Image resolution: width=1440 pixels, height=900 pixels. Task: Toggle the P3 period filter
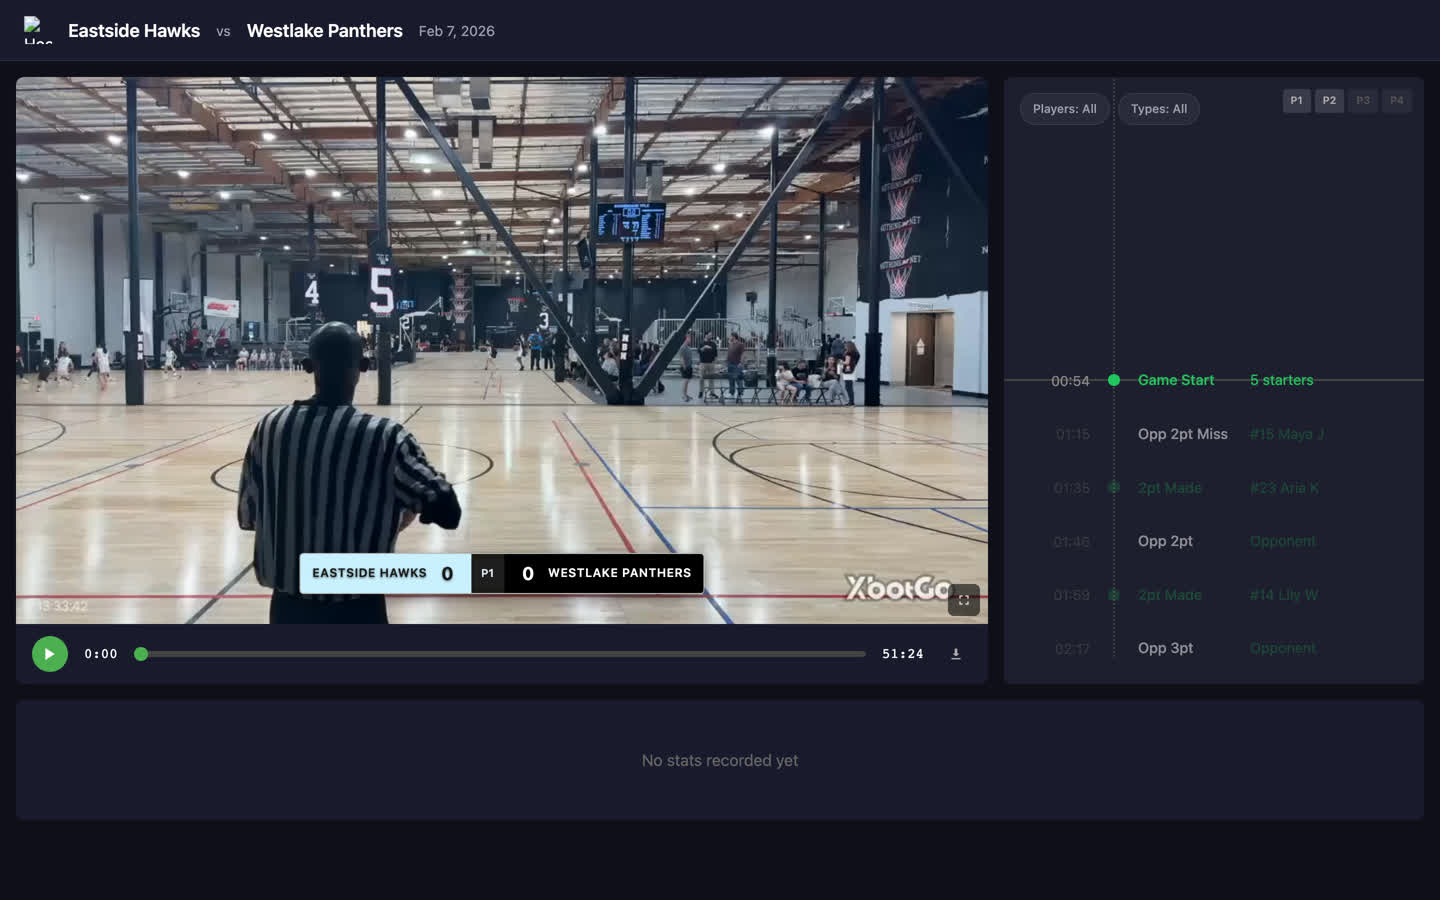(1363, 100)
